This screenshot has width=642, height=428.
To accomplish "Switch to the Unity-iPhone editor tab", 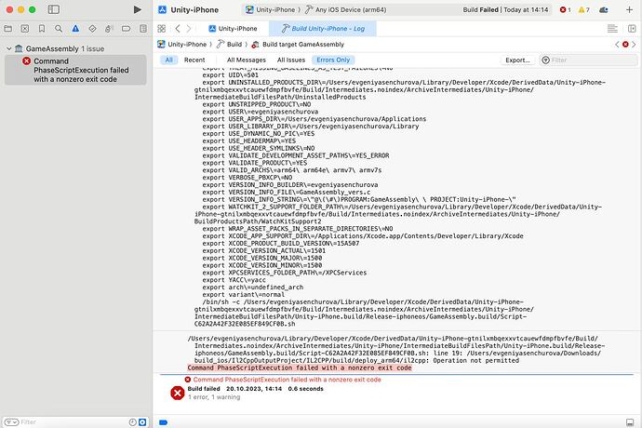I will 233,28.
